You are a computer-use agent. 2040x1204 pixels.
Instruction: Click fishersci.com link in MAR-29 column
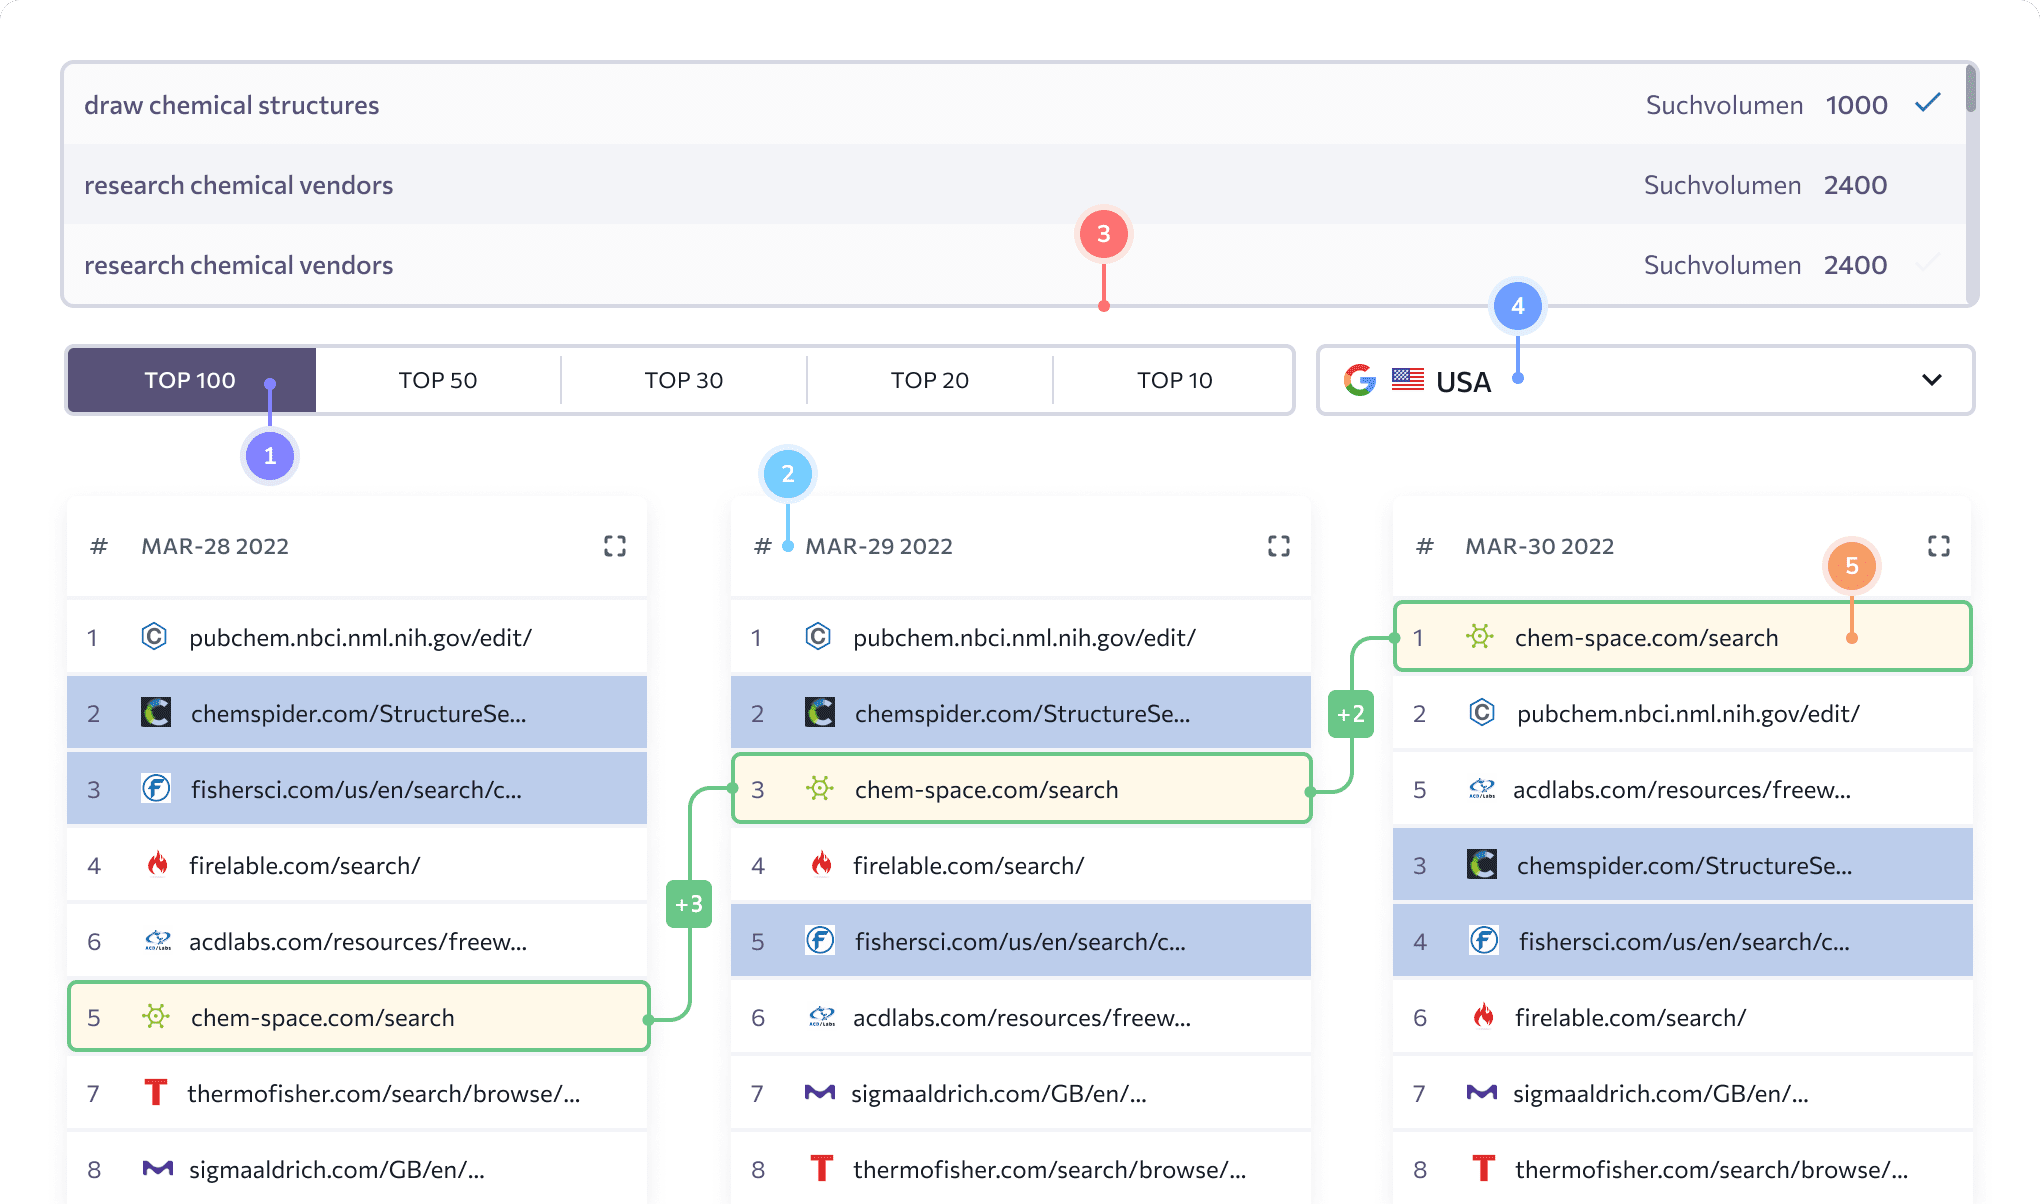1020,942
